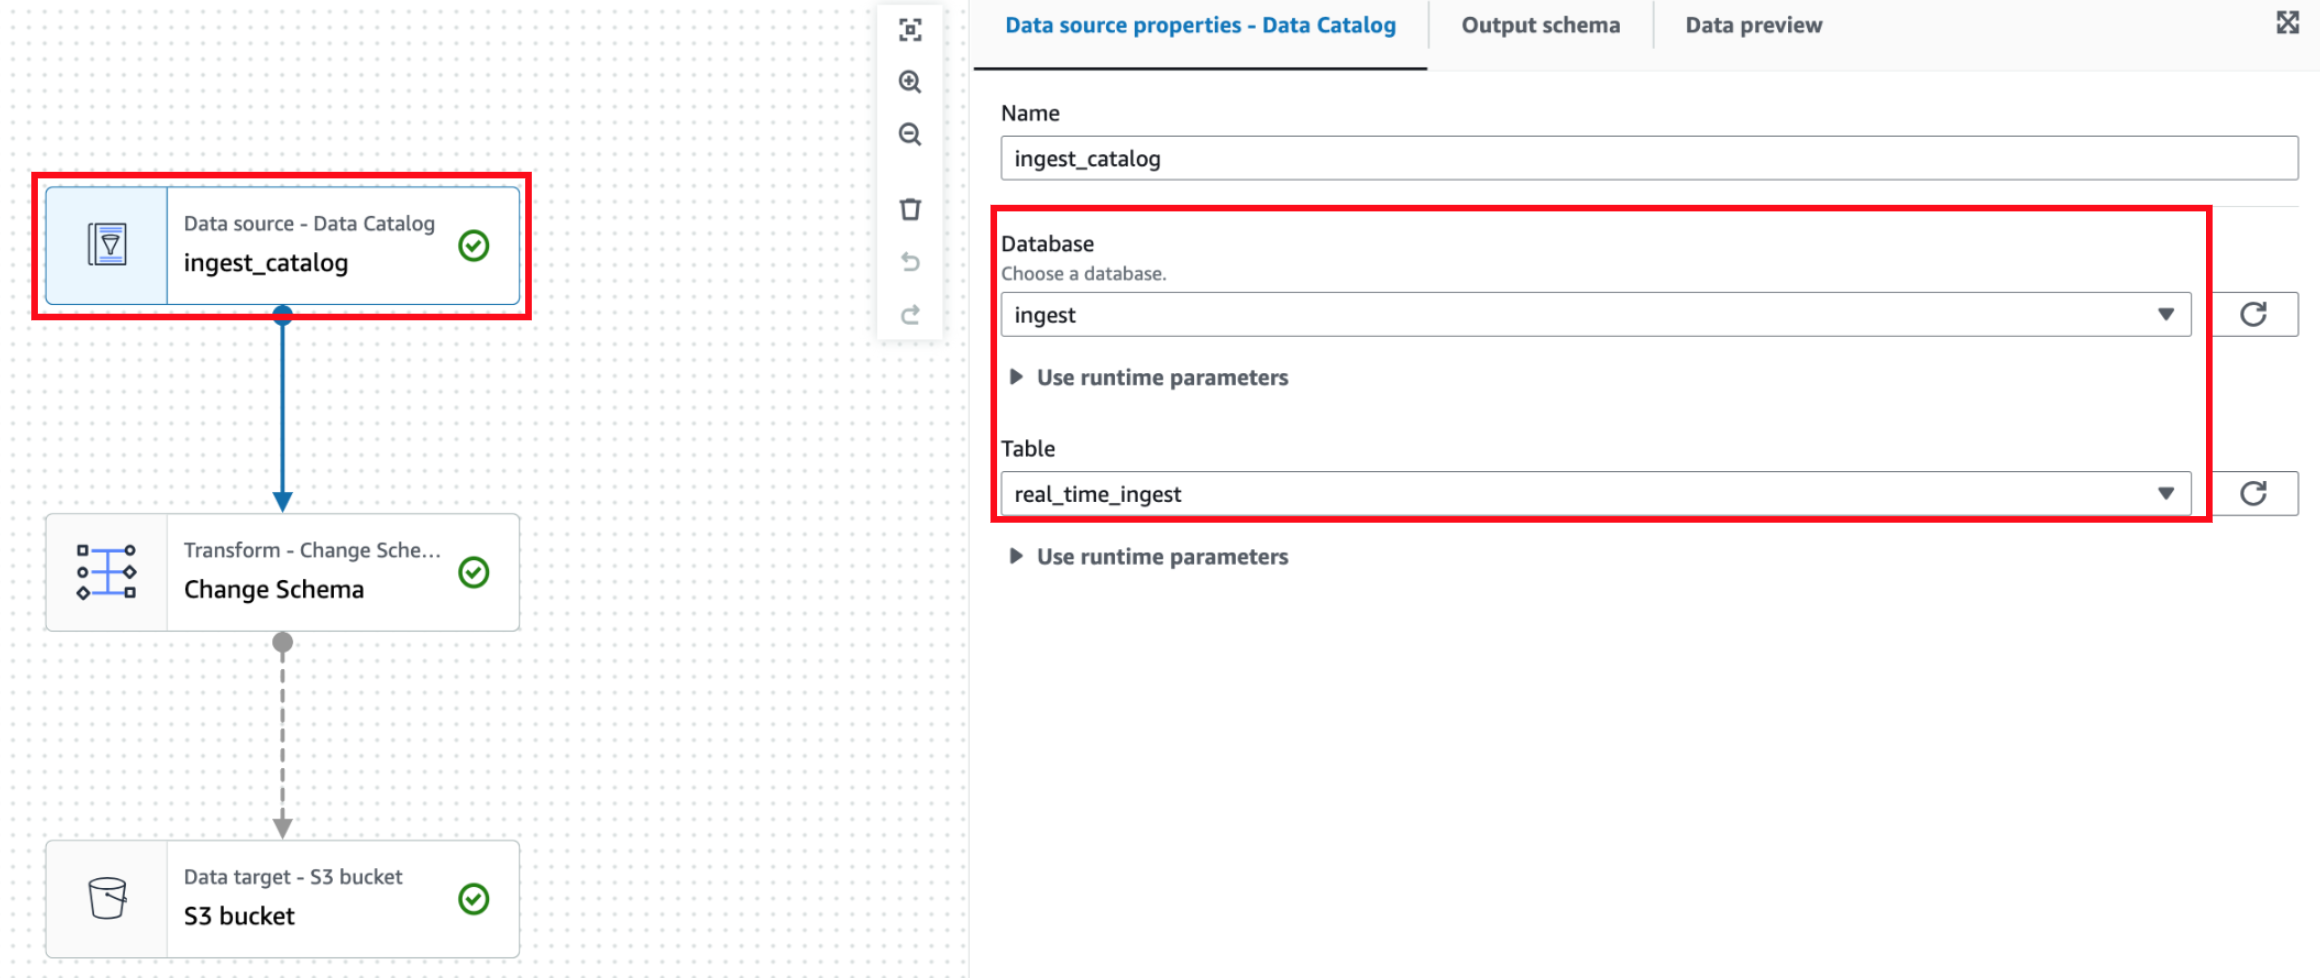Switch to the Output schema tab

point(1540,25)
